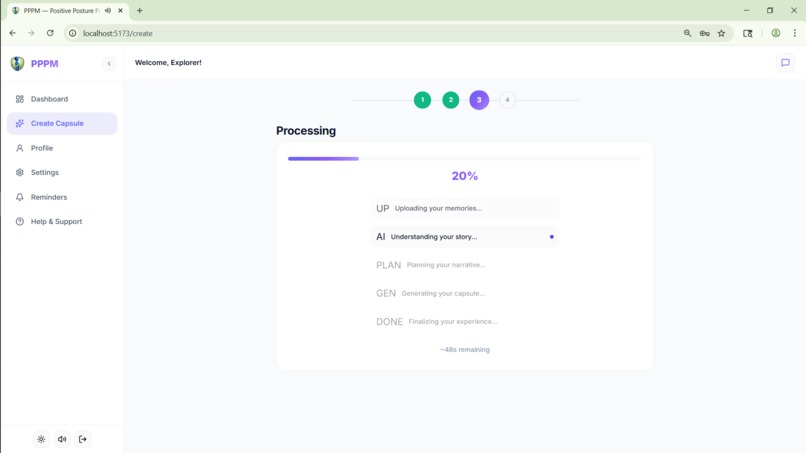The height and width of the screenshot is (453, 806).
Task: Click the address bar URL
Action: (118, 33)
